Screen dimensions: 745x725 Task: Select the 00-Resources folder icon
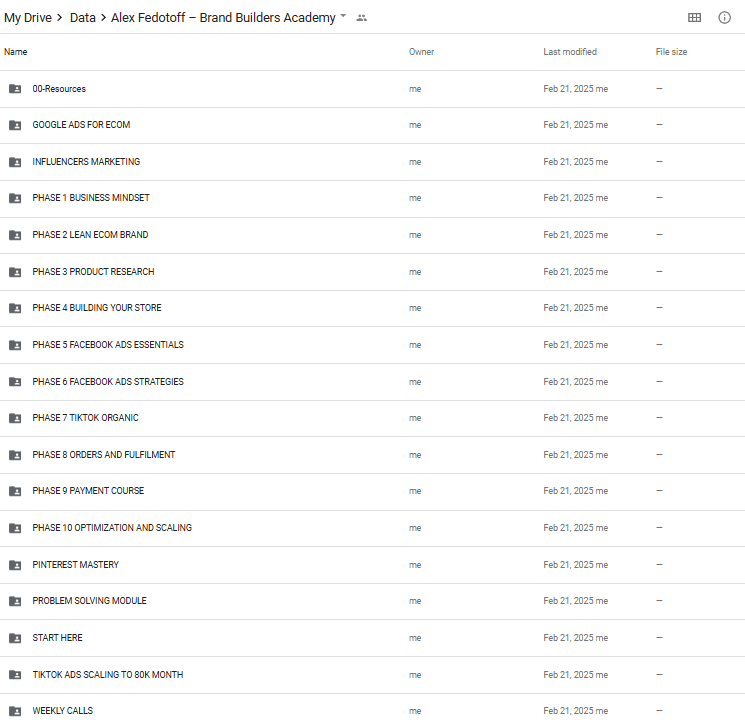coord(15,88)
